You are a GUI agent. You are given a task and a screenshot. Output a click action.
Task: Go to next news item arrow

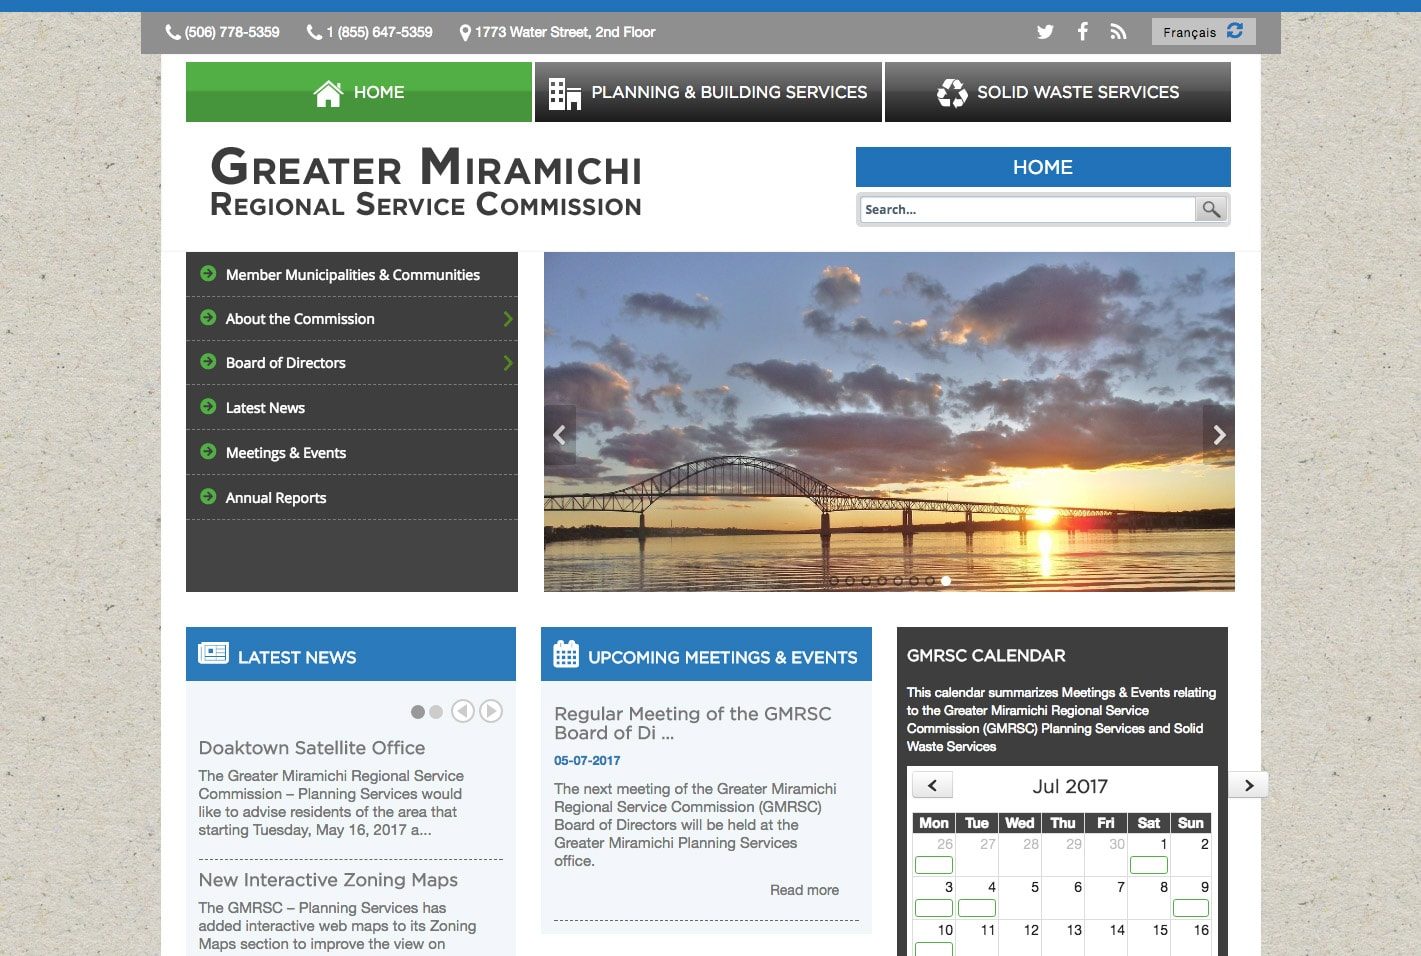coord(491,711)
